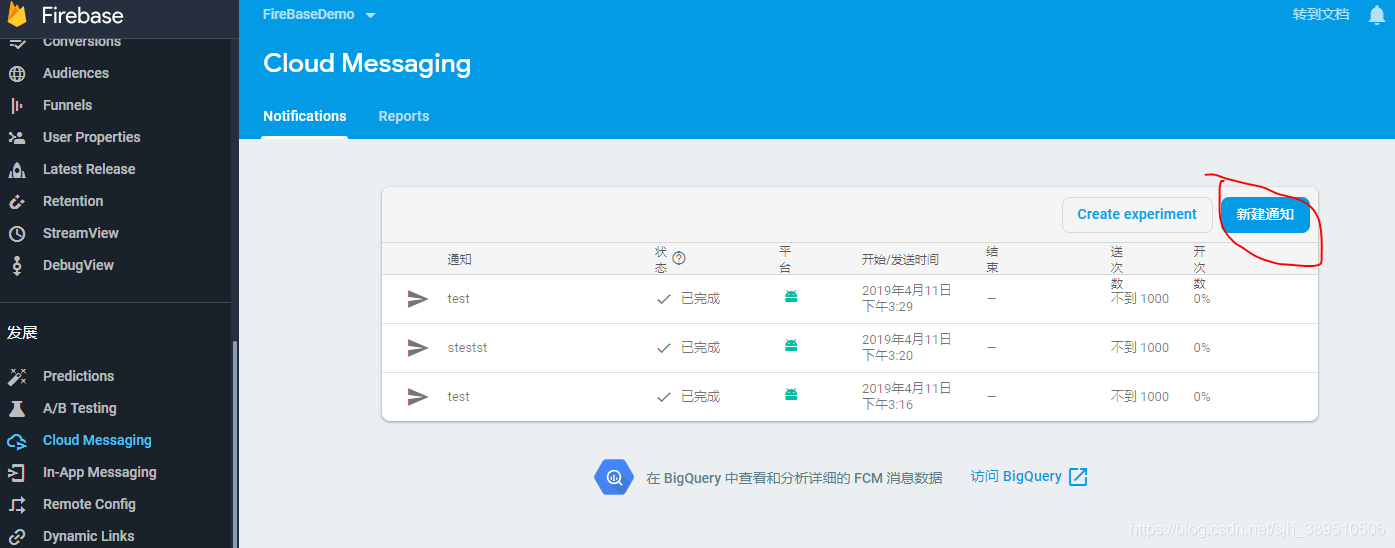
Task: Click the 转到文档 link
Action: click(1321, 14)
